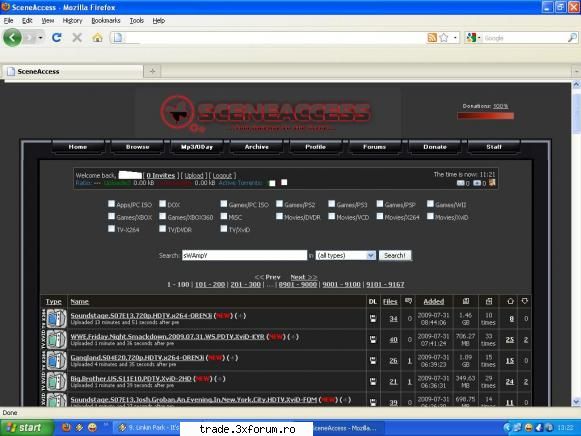The height and width of the screenshot is (436, 581).
Task: Open the Next page link
Action: point(303,277)
